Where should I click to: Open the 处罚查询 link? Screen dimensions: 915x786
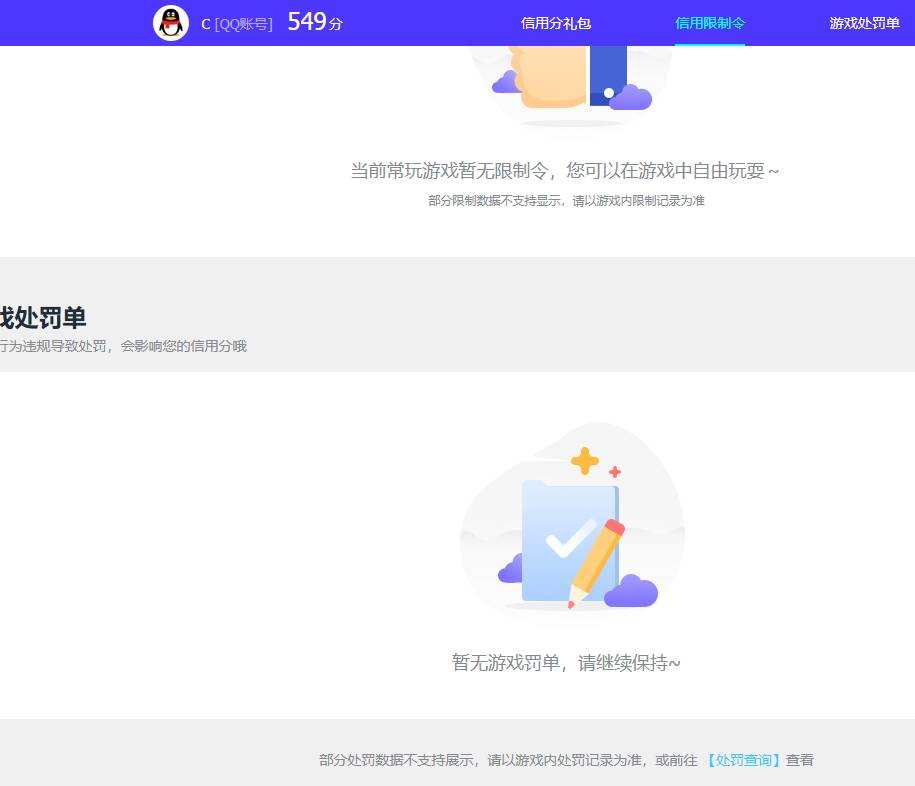coord(742,760)
